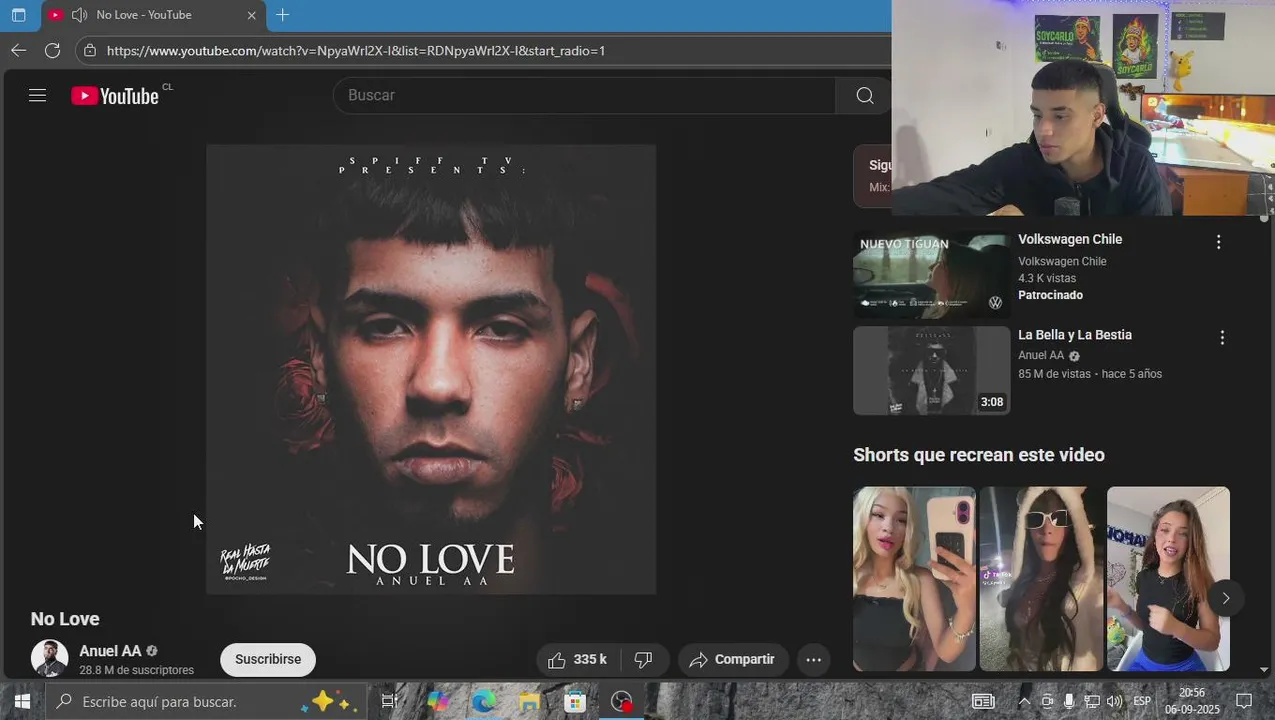Click the YouTube logo
The height and width of the screenshot is (720, 1275).
(115, 96)
